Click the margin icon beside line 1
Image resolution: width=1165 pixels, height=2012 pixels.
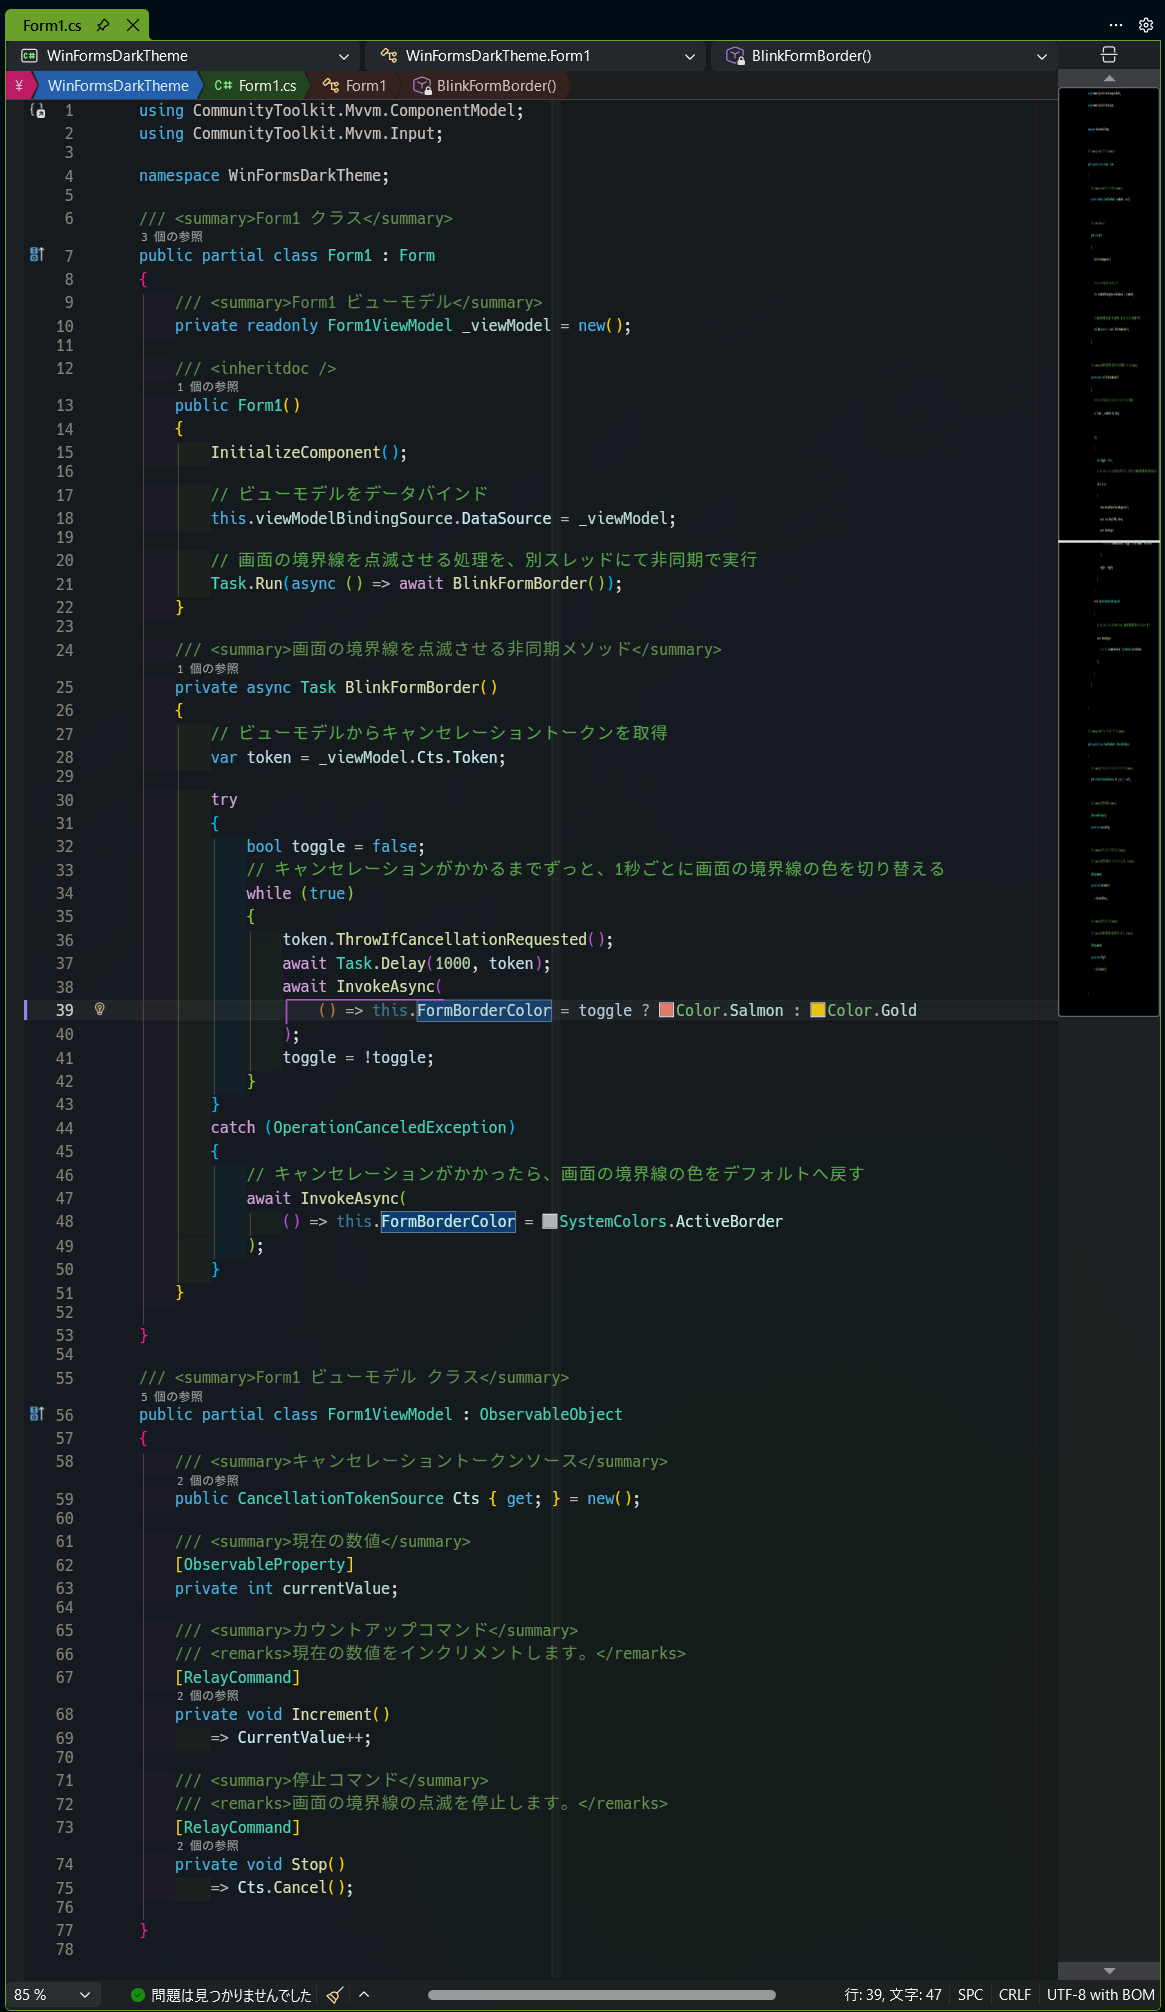point(37,111)
